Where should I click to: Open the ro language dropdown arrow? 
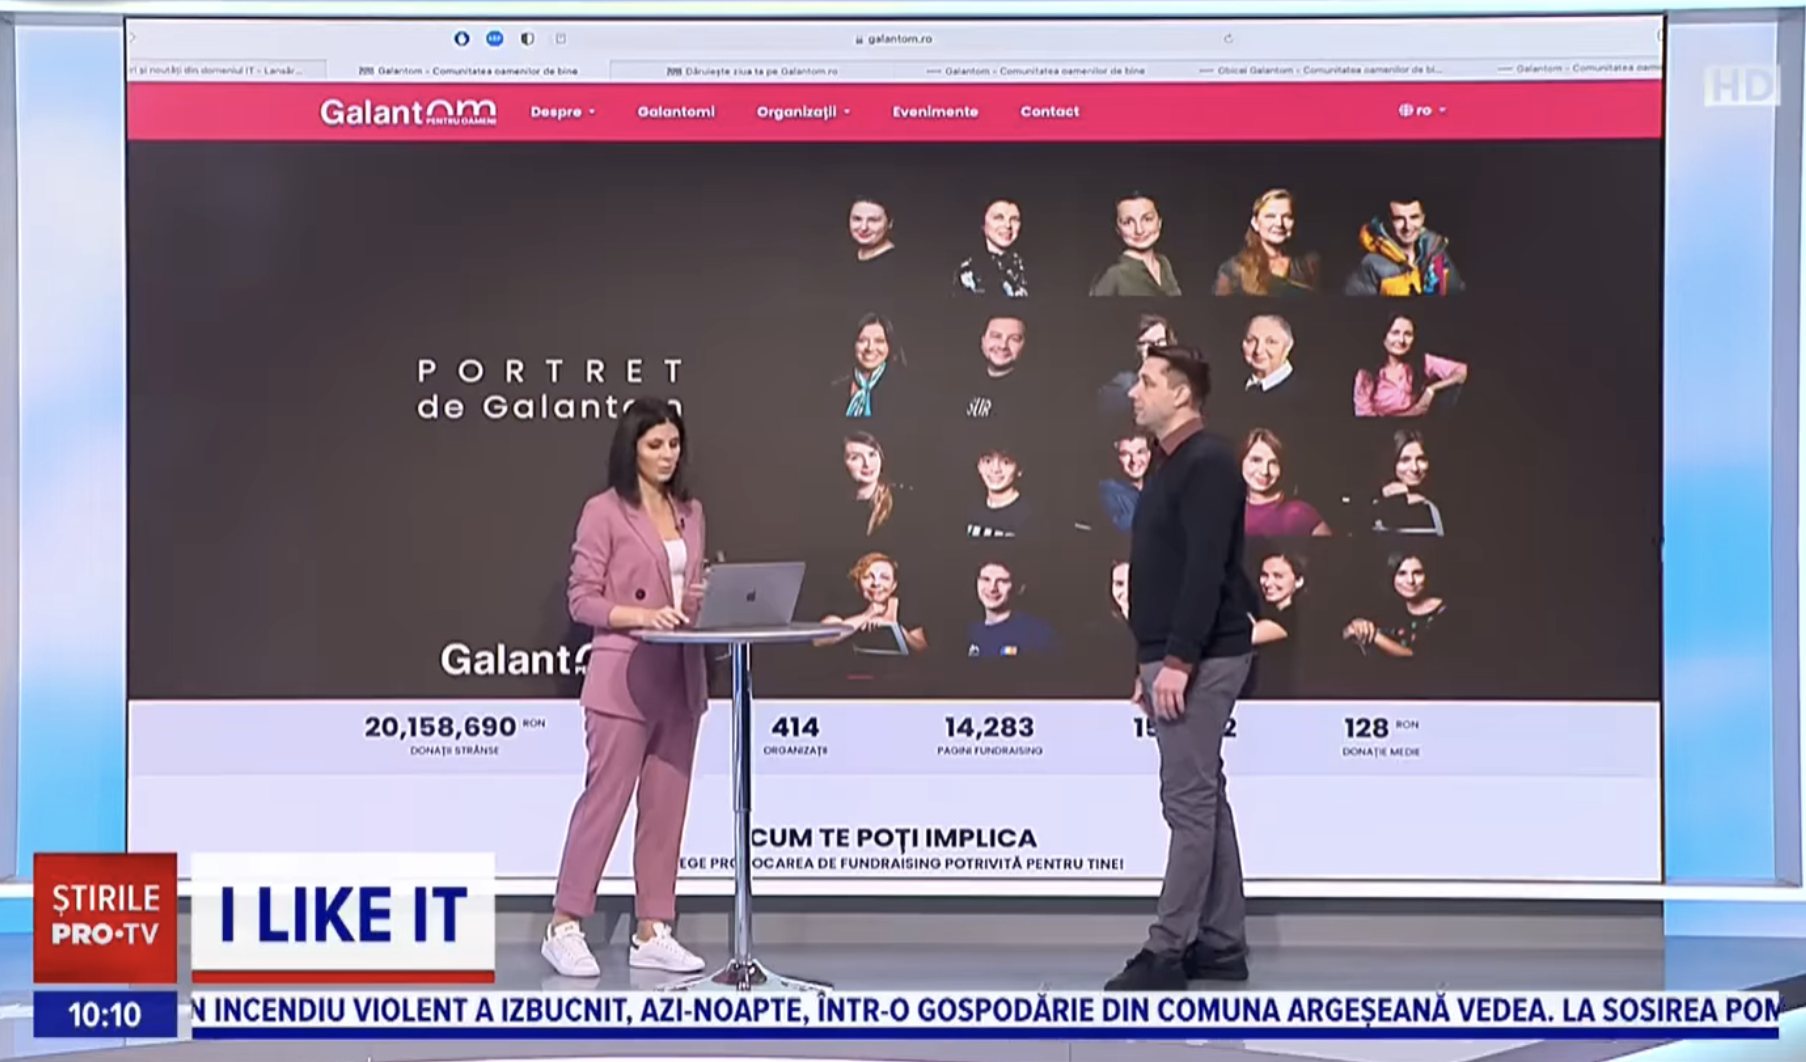point(1442,110)
